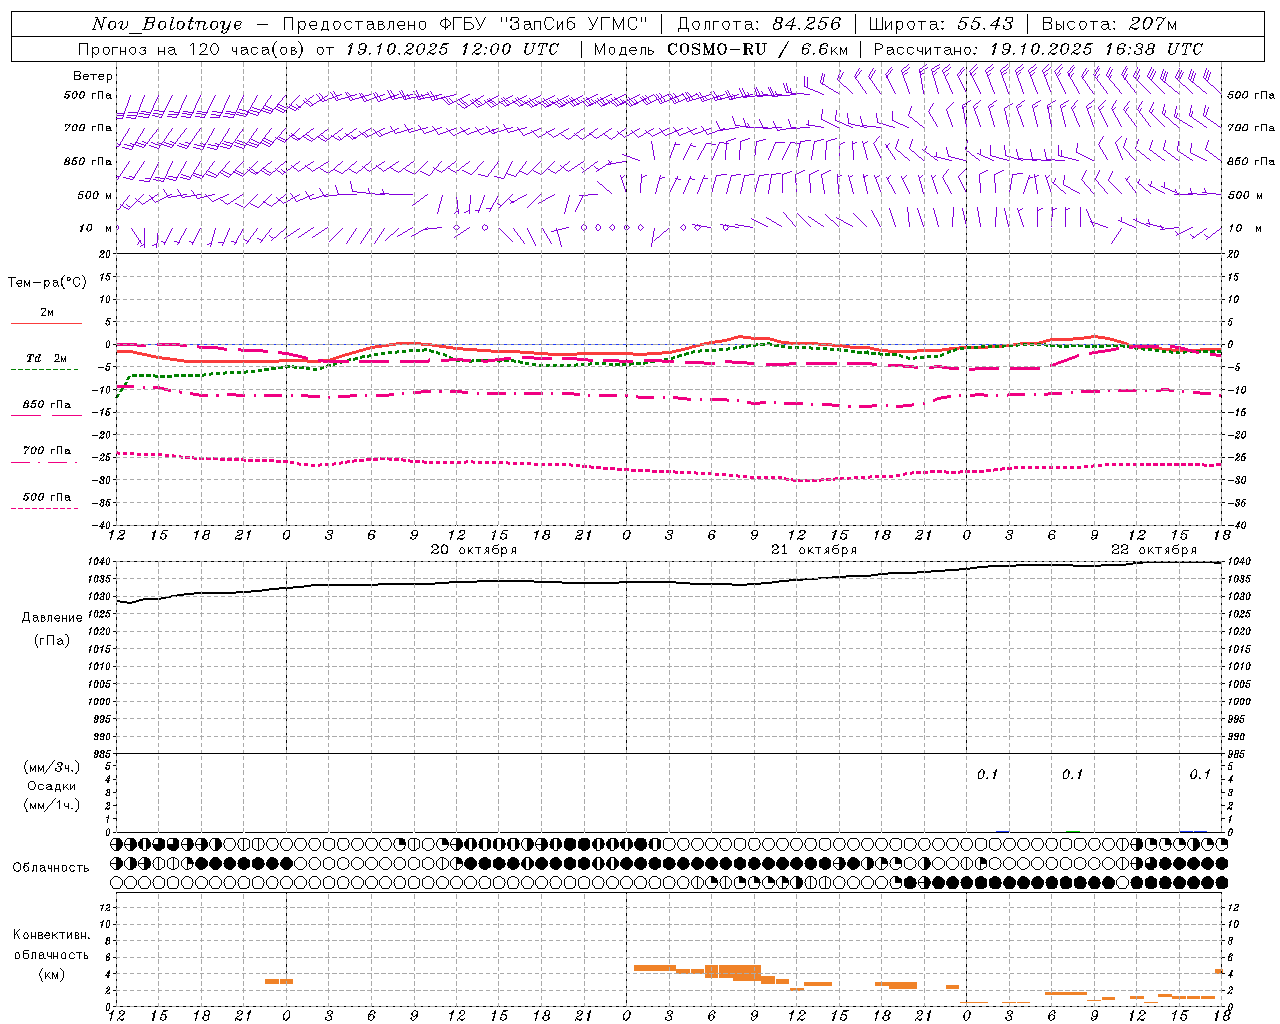1280x1024 pixels.
Task: Click the pink dash-dot 700 гПа legend line sample
Action: 46,462
